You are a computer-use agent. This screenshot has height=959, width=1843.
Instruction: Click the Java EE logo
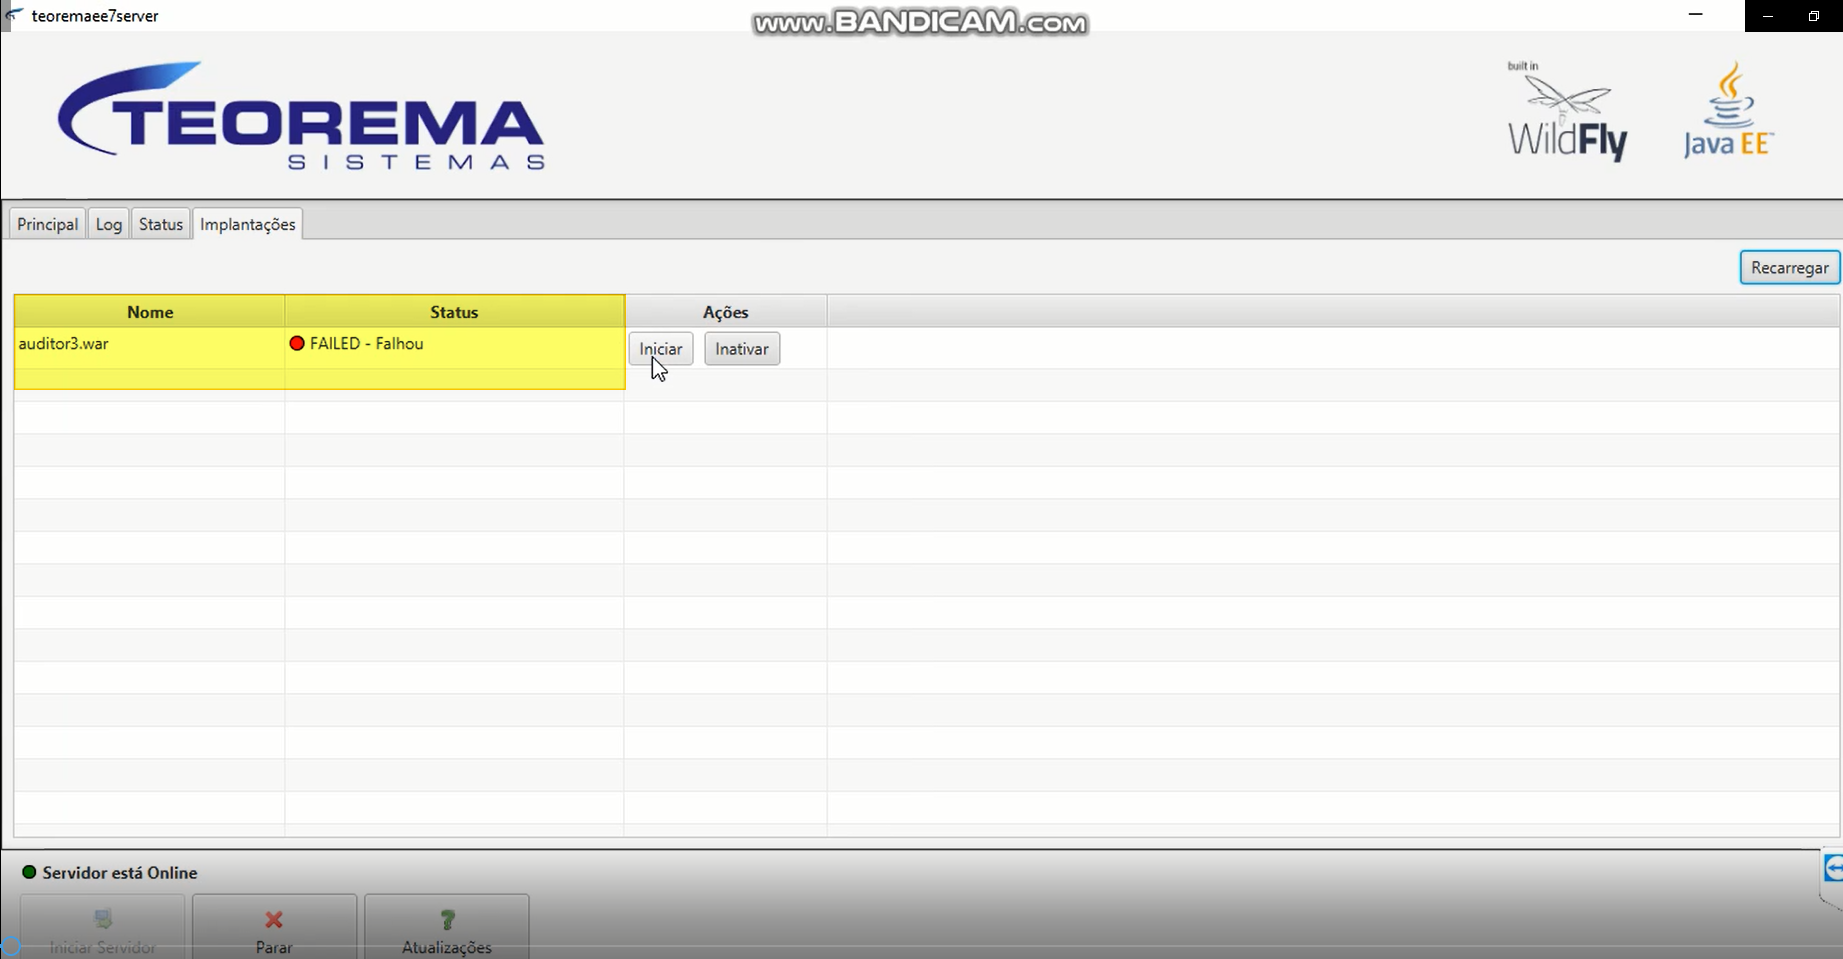tap(1729, 110)
